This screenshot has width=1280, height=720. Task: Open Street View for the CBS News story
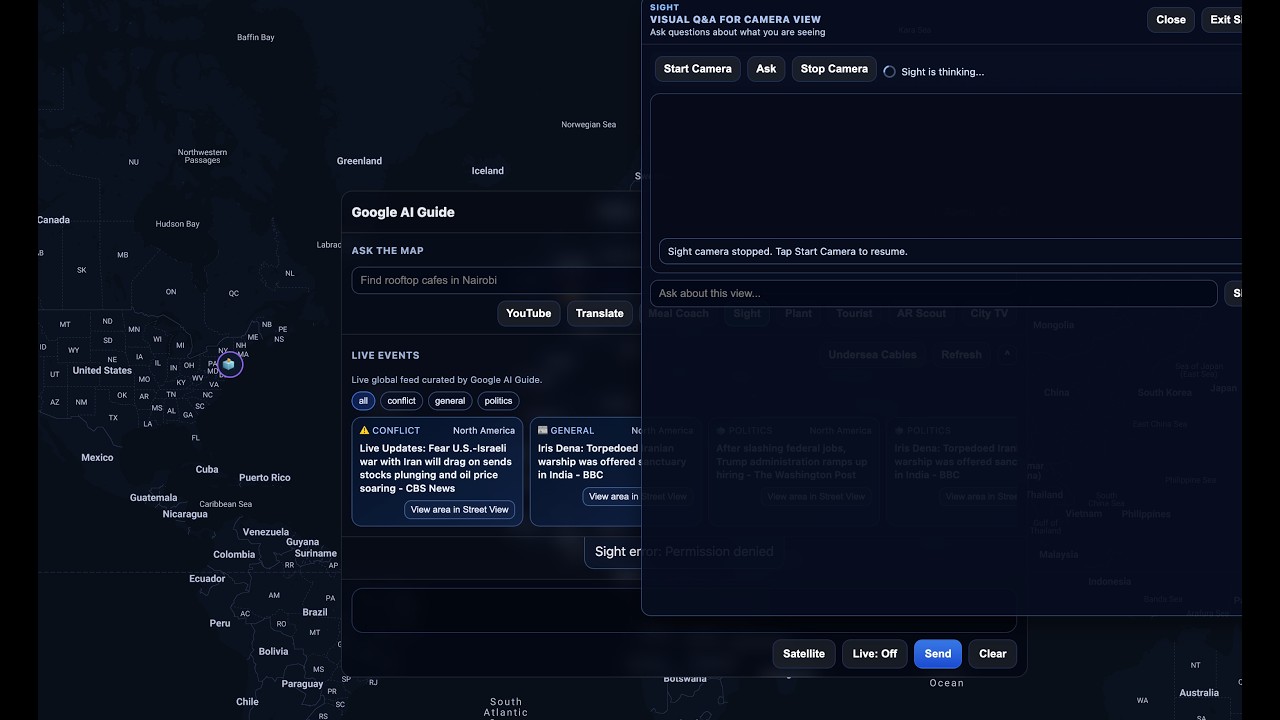pyautogui.click(x=459, y=510)
